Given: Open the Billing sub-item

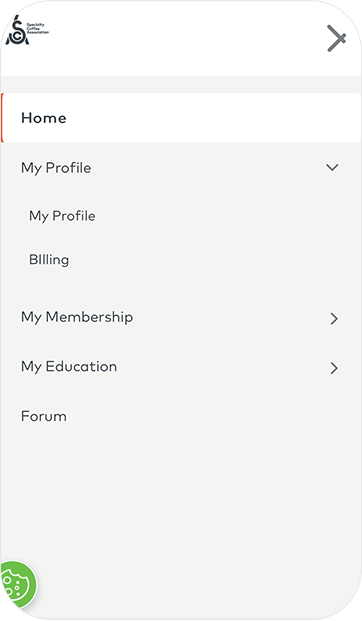Looking at the screenshot, I should pos(49,260).
